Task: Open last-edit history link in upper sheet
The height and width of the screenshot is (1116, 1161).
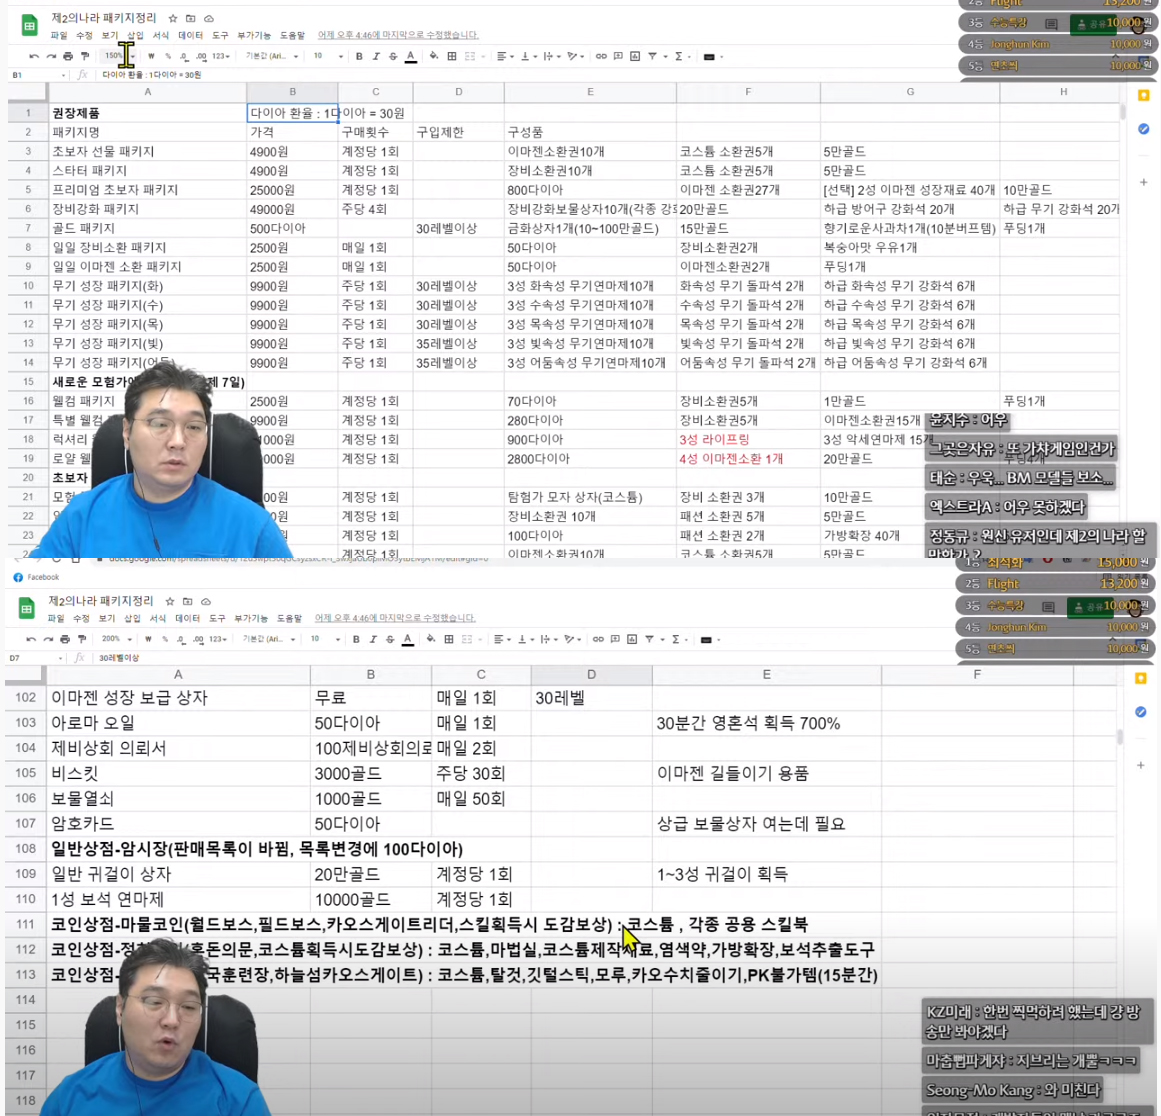Action: 398,35
